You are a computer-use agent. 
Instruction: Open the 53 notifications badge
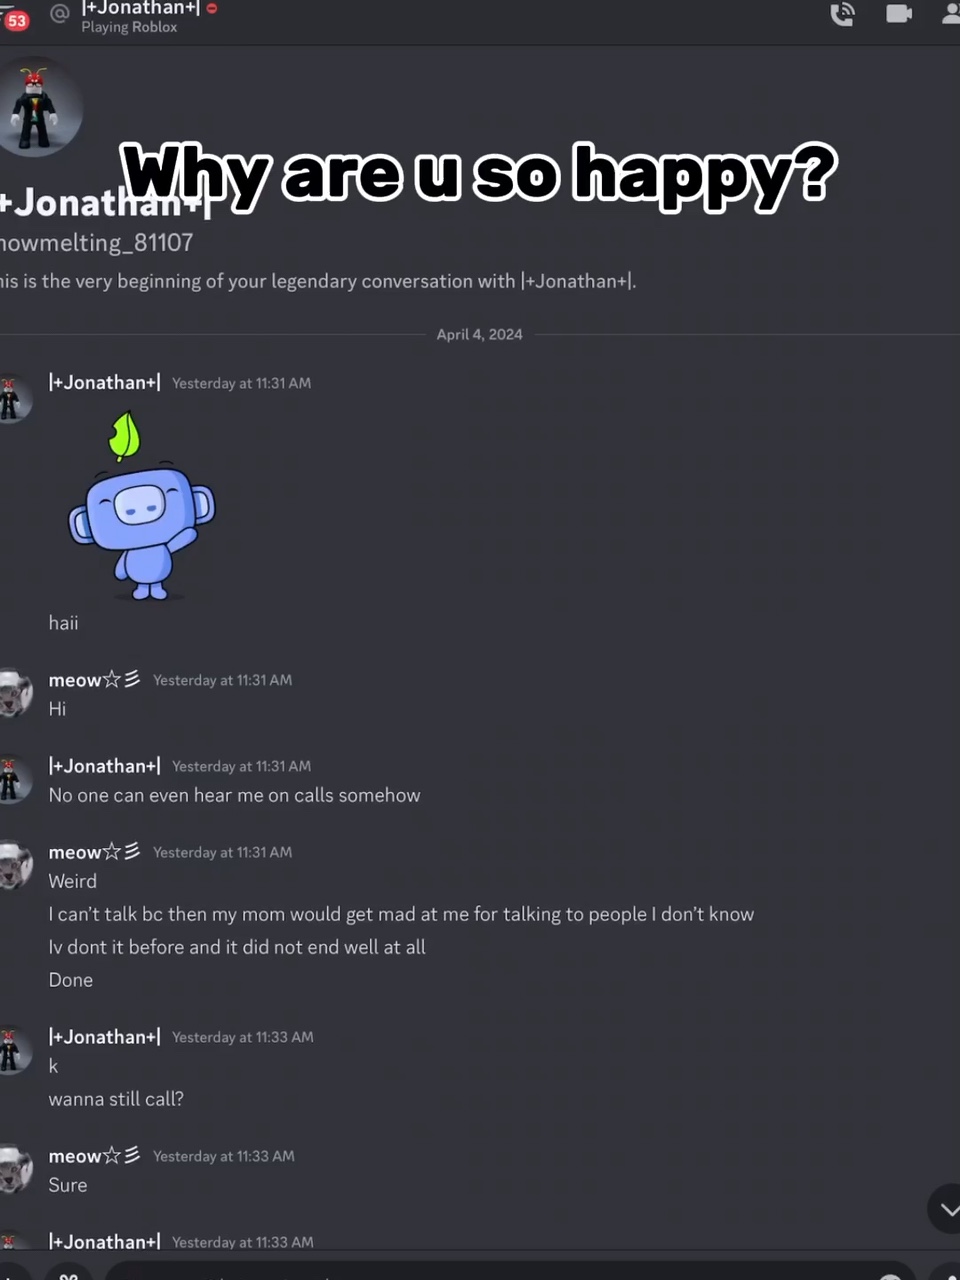pos(16,20)
